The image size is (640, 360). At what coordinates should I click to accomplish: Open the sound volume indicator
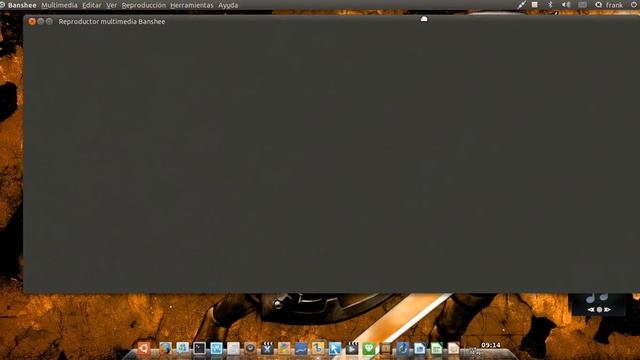[x=566, y=5]
